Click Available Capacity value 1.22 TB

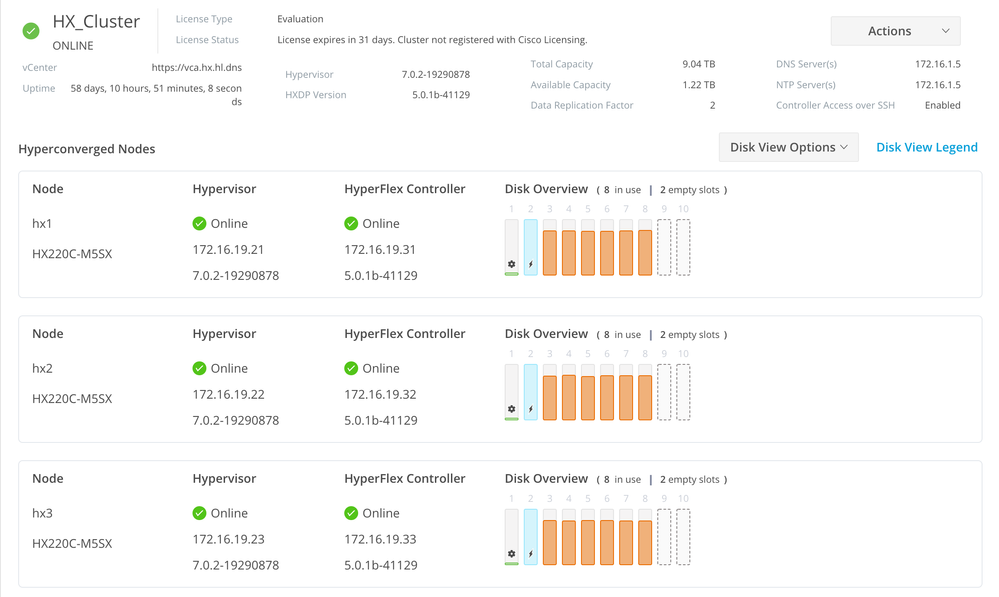point(699,85)
